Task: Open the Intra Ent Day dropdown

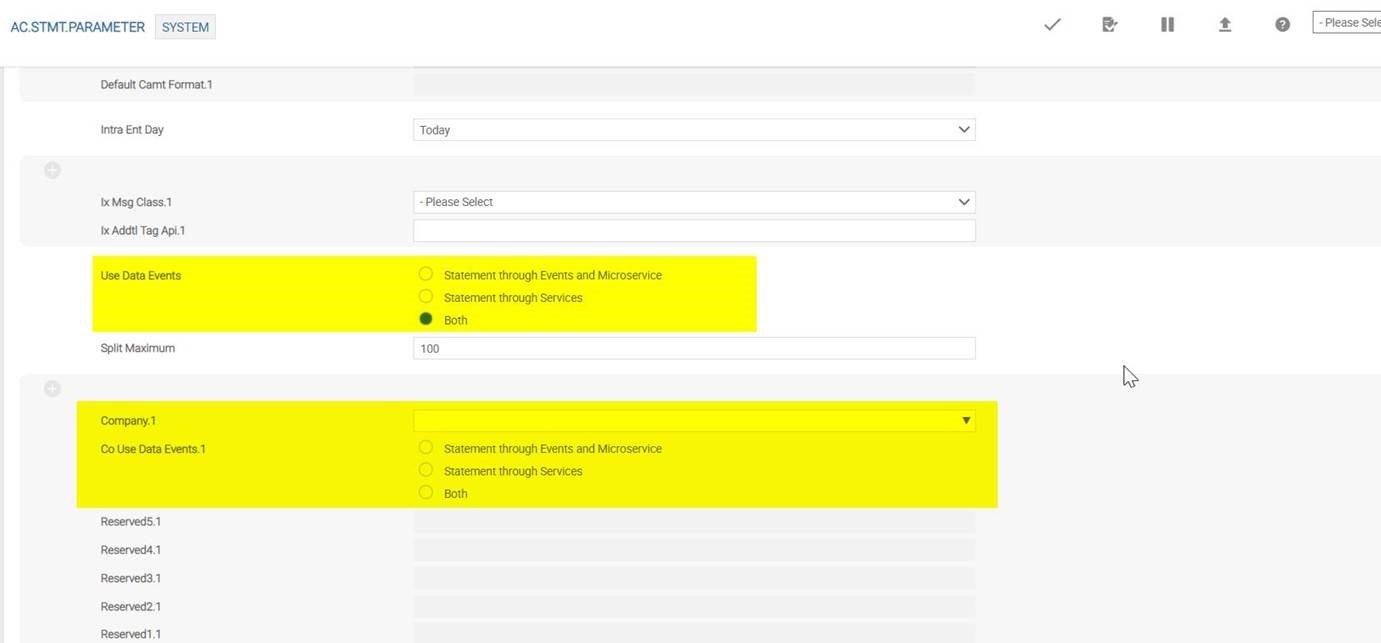Action: point(693,130)
